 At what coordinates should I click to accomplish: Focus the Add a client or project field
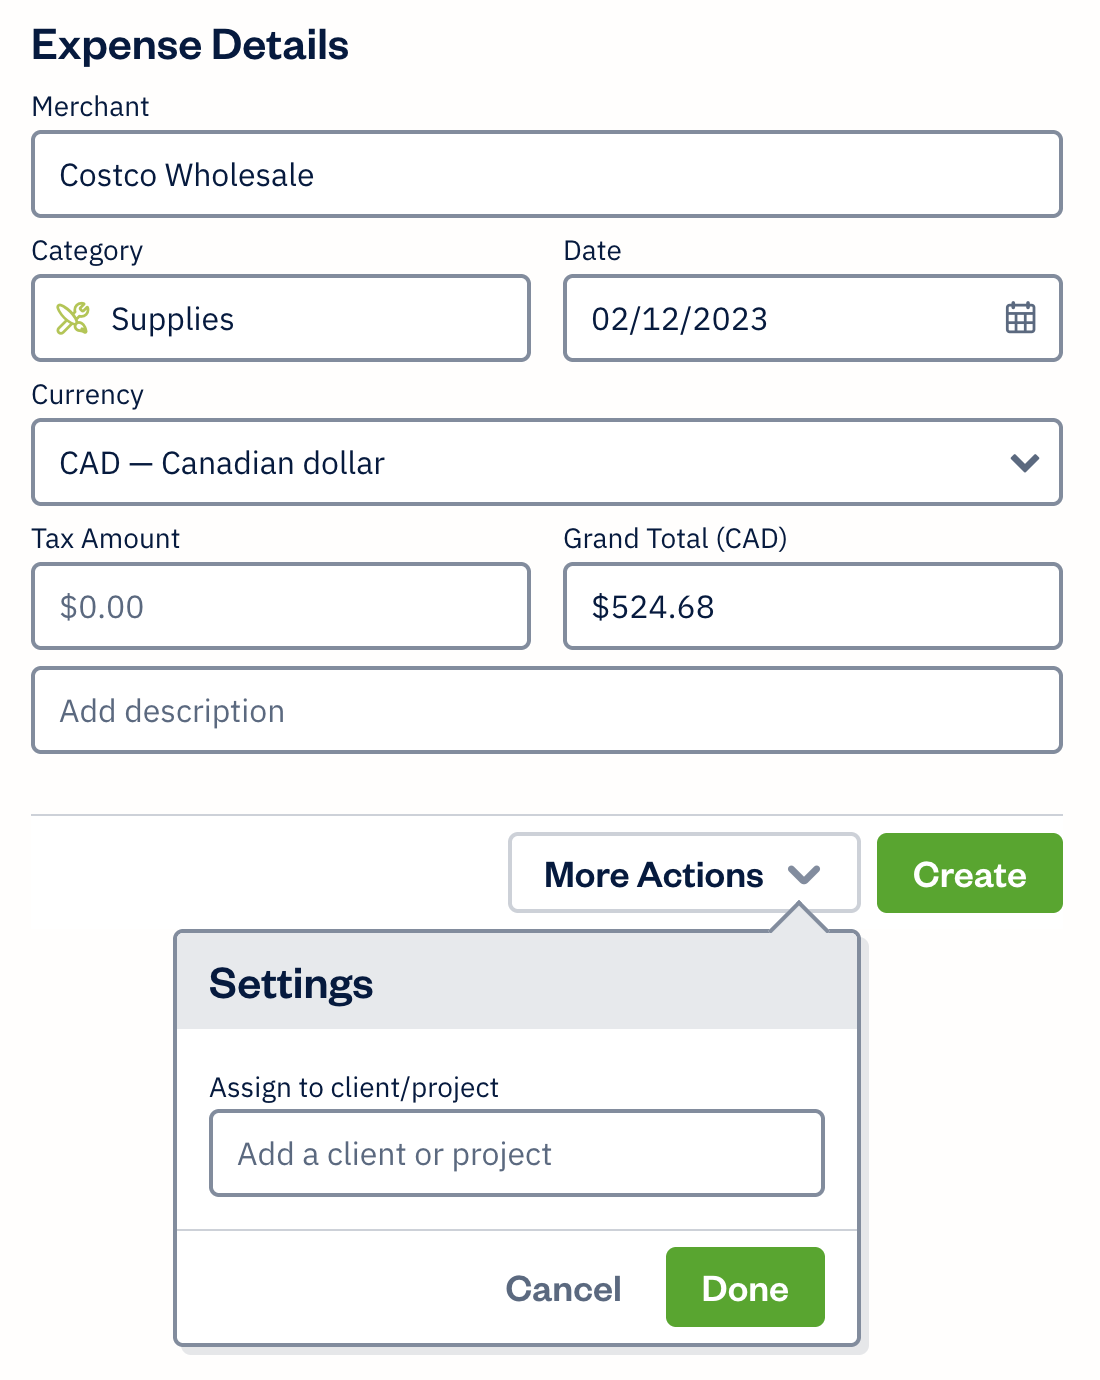[517, 1153]
